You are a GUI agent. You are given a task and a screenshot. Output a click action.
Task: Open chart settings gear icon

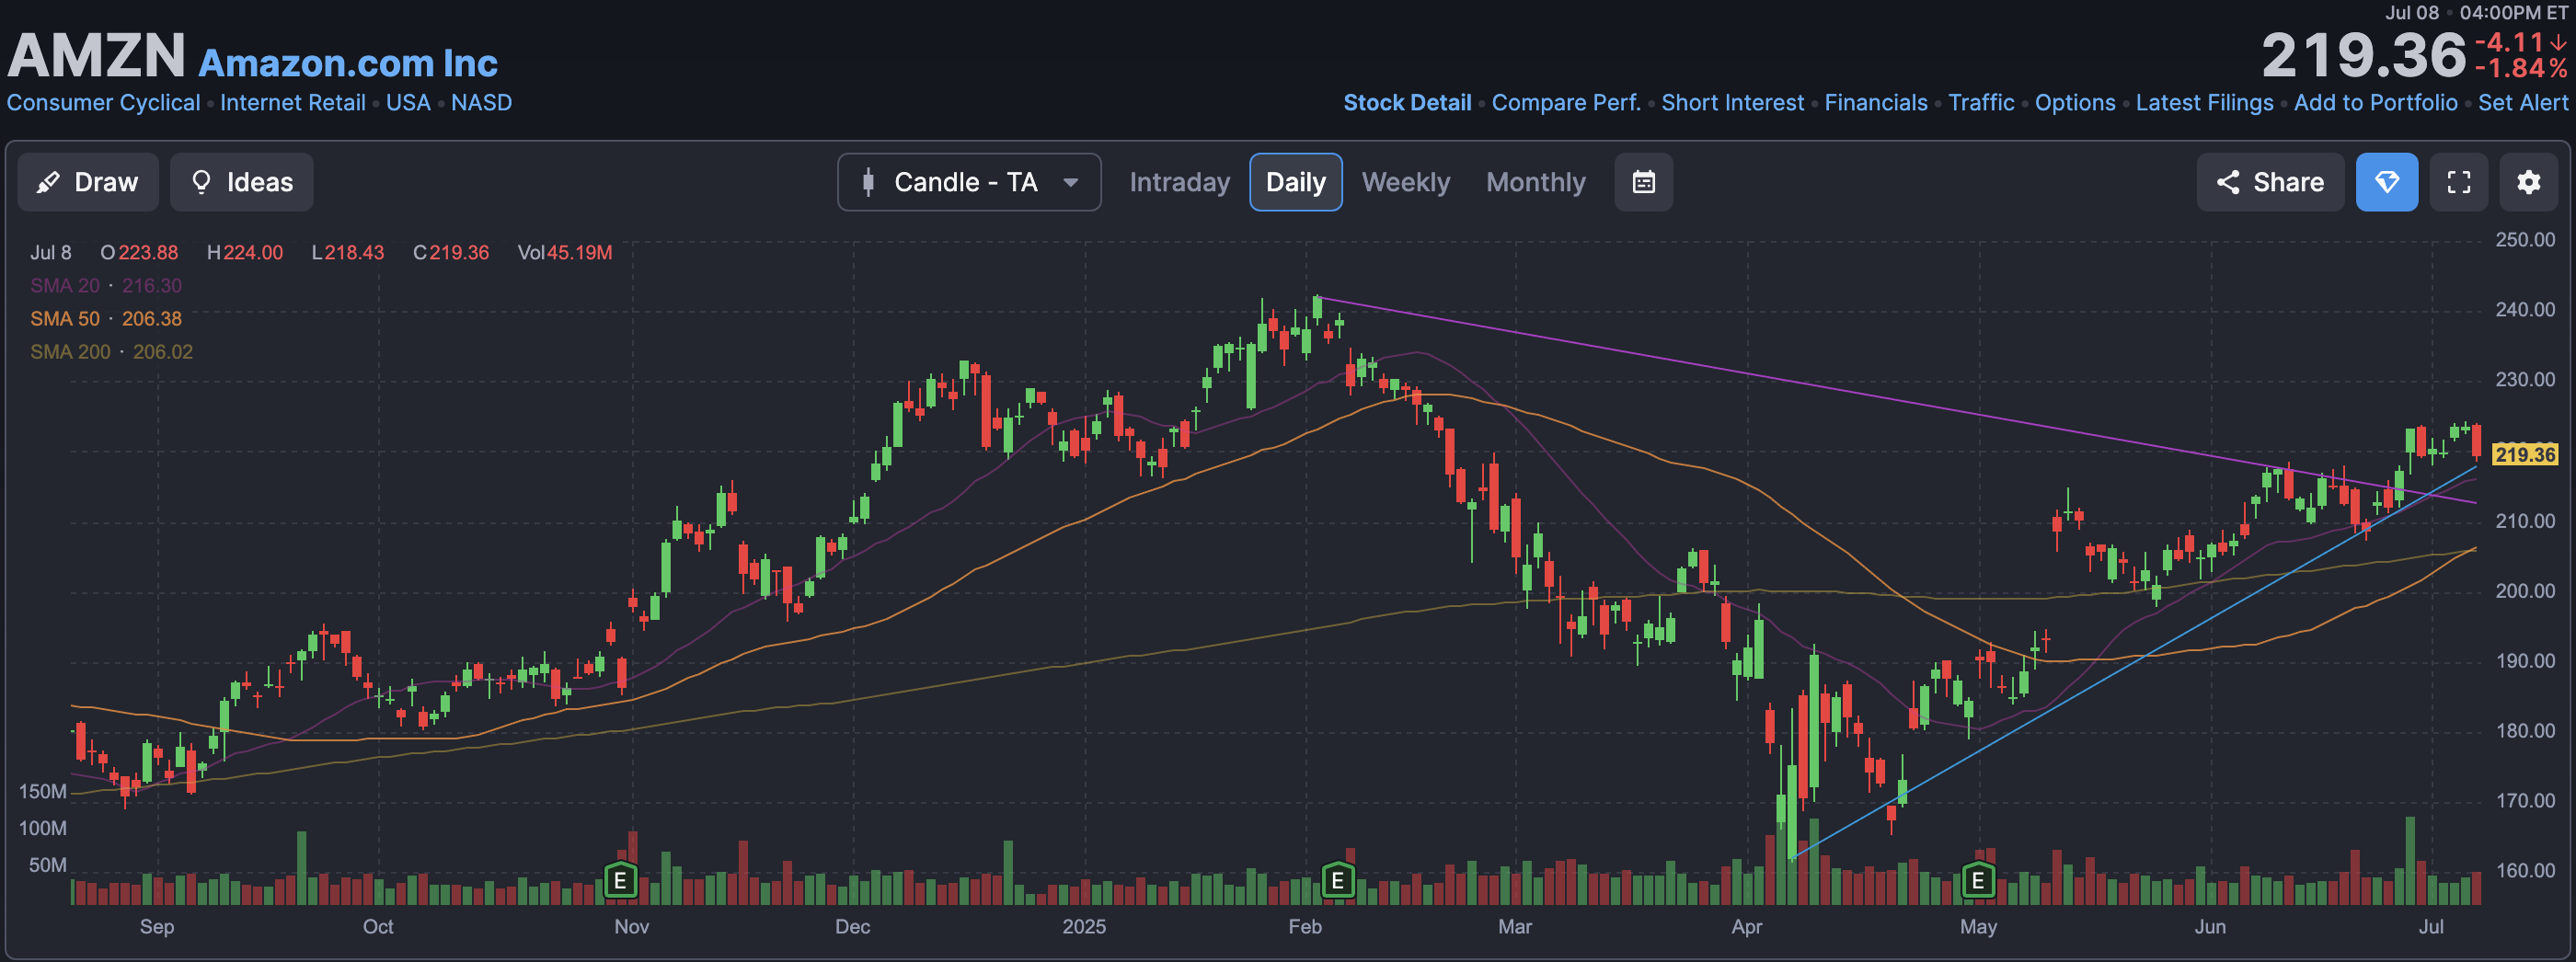coord(2528,182)
